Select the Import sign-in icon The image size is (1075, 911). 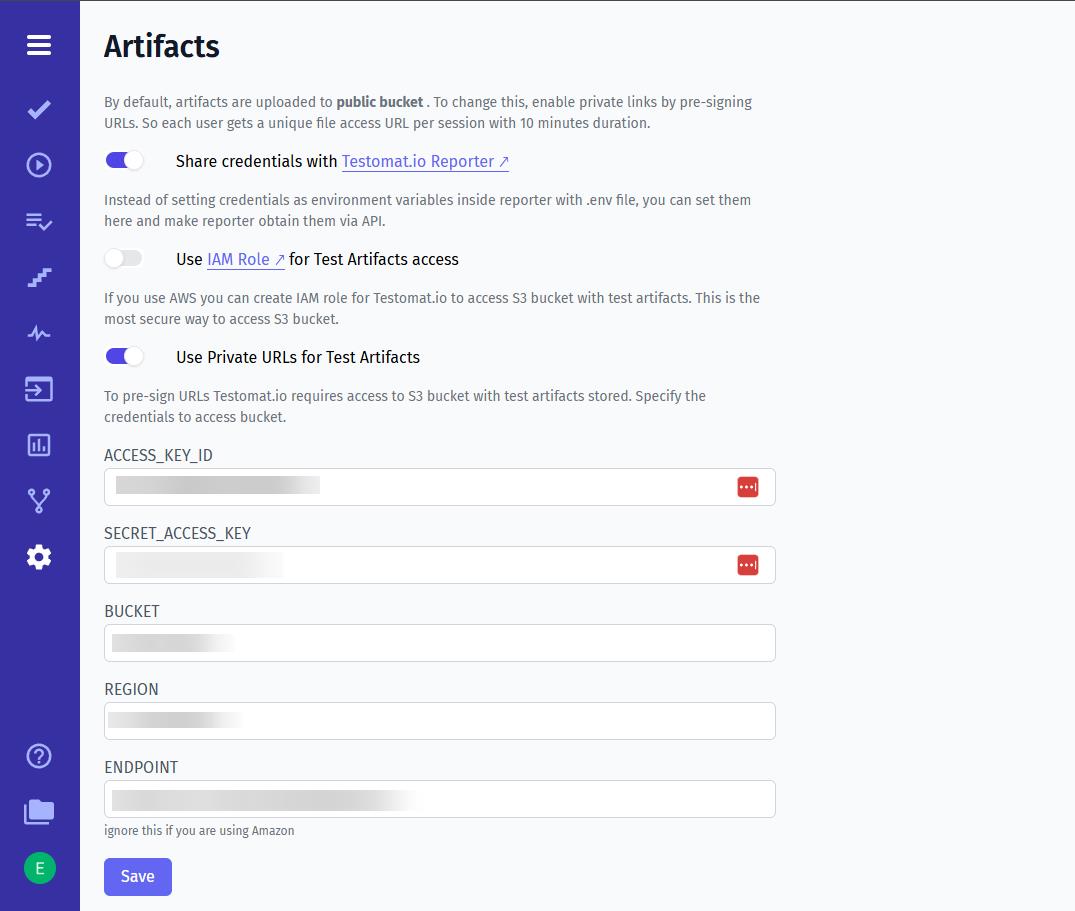[38, 389]
